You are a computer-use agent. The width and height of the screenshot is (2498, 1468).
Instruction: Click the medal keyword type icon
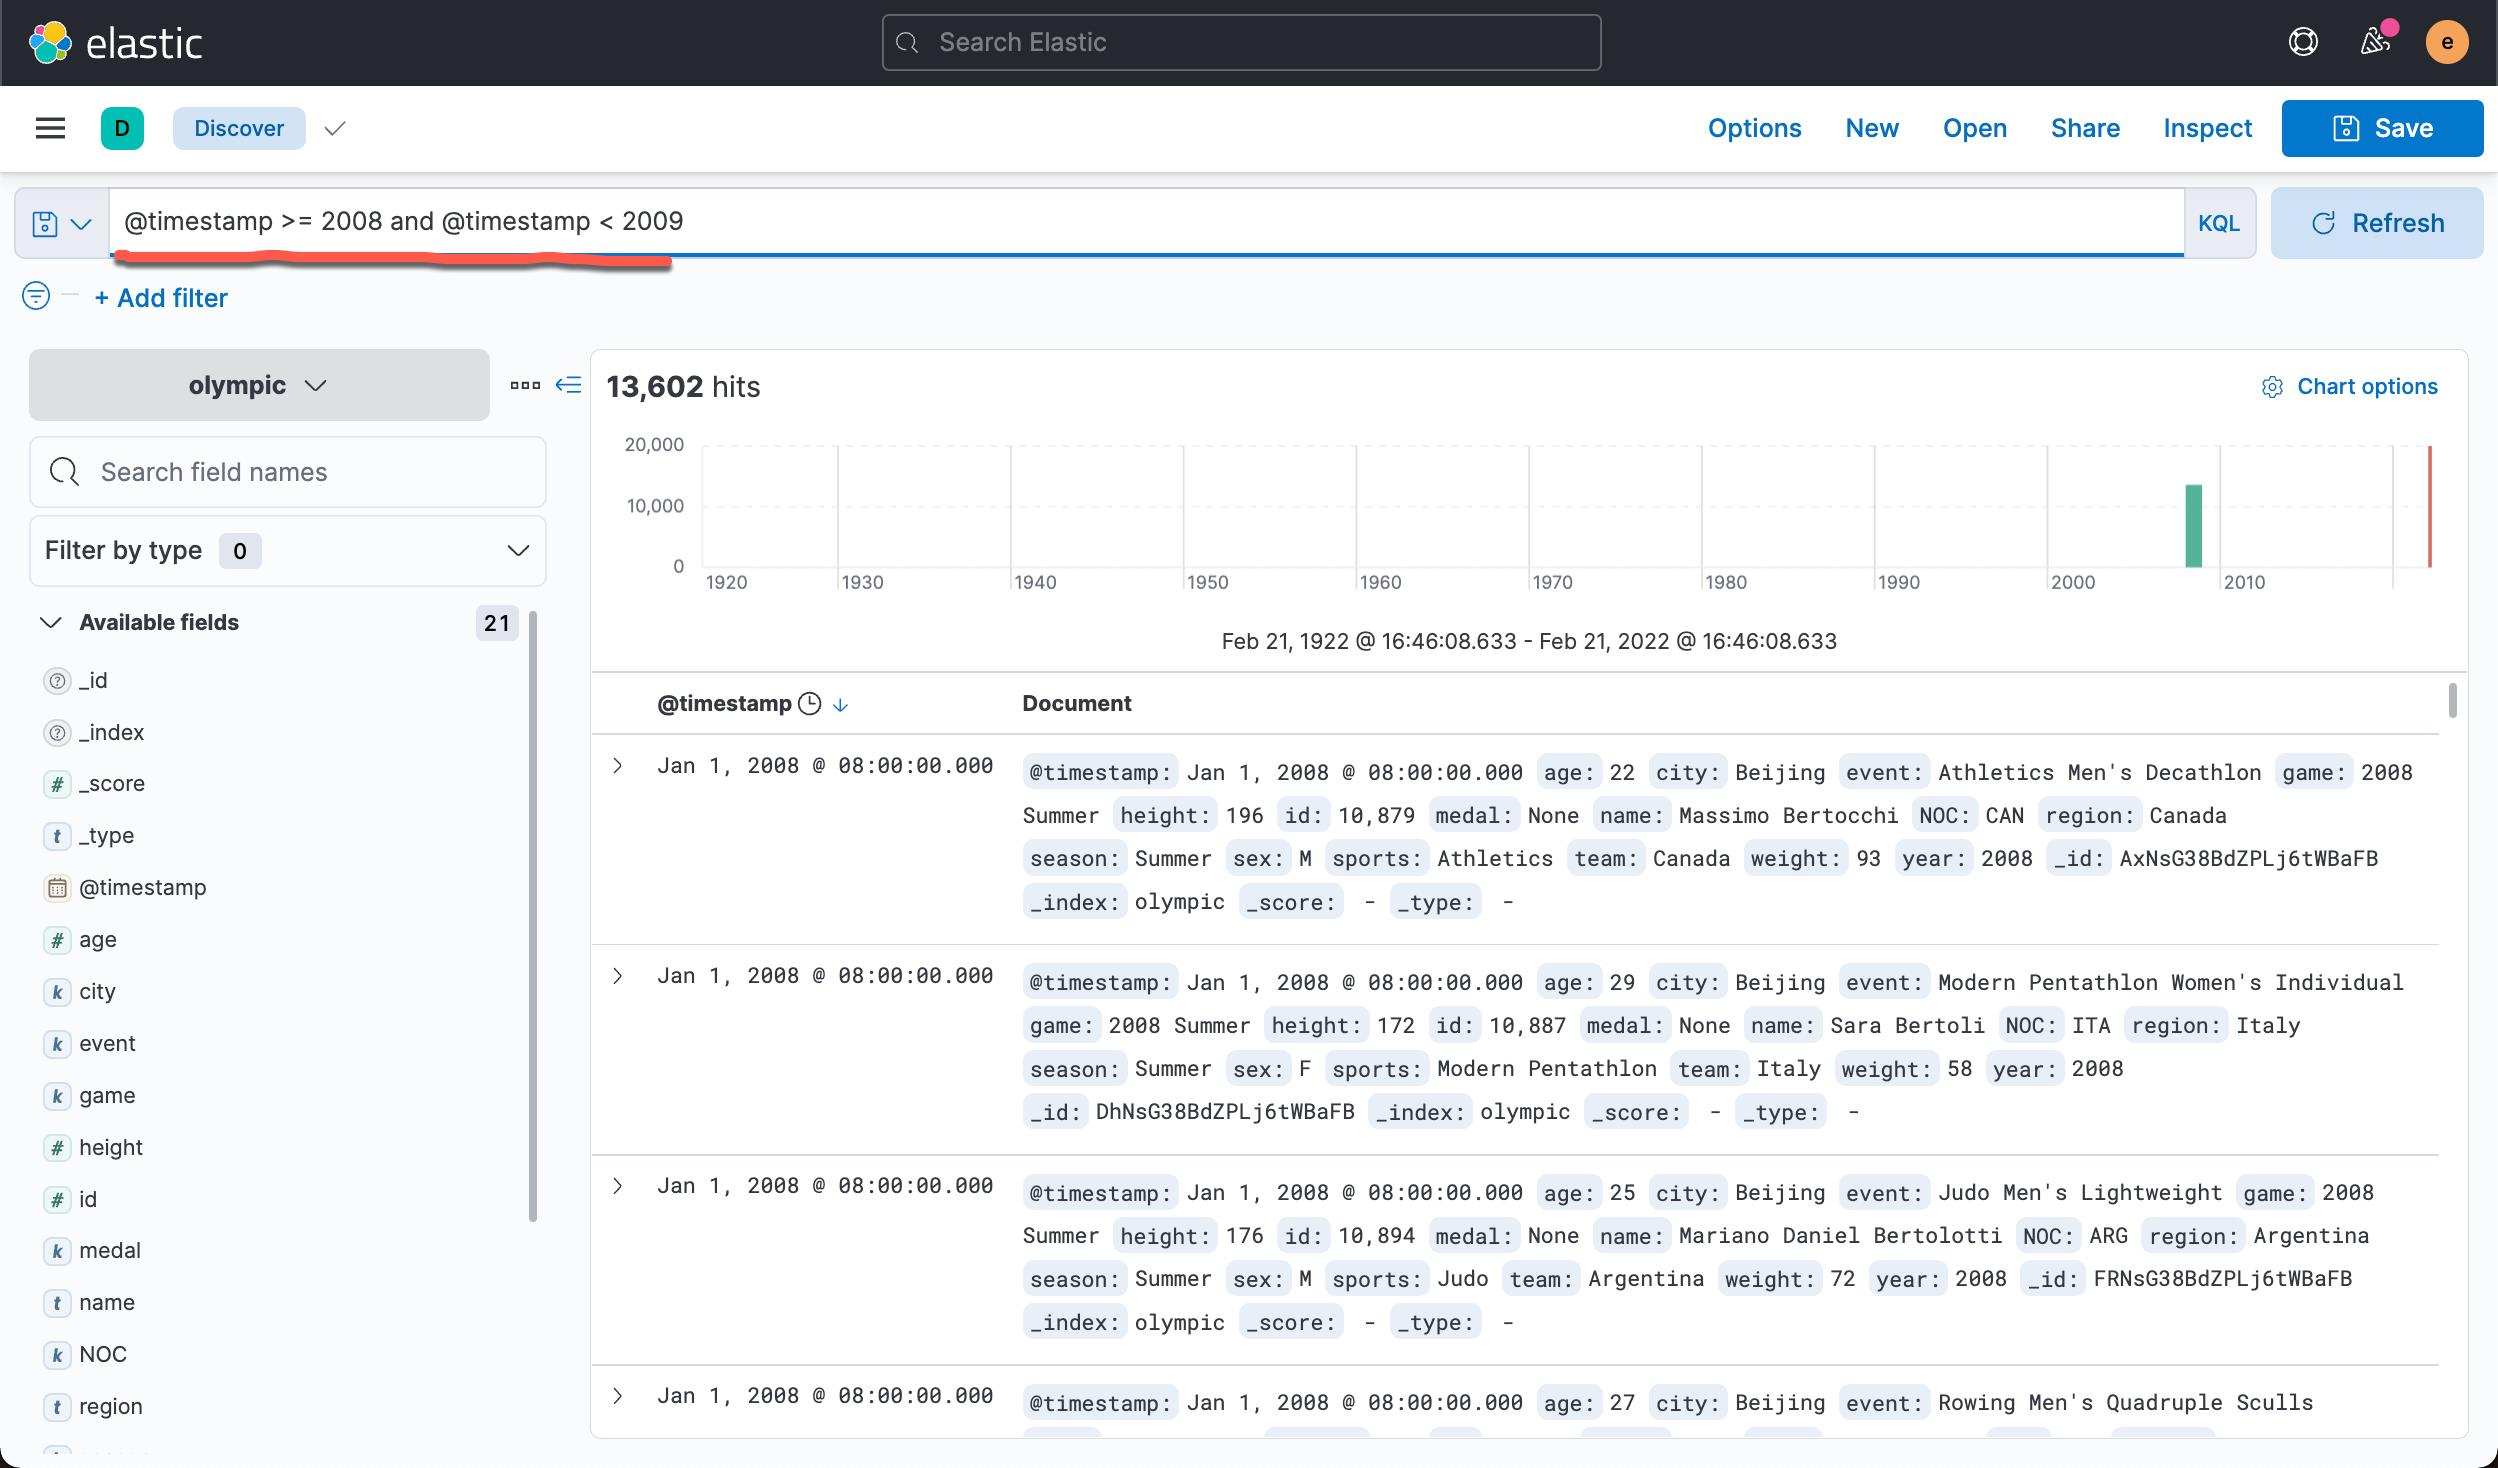pos(58,1251)
